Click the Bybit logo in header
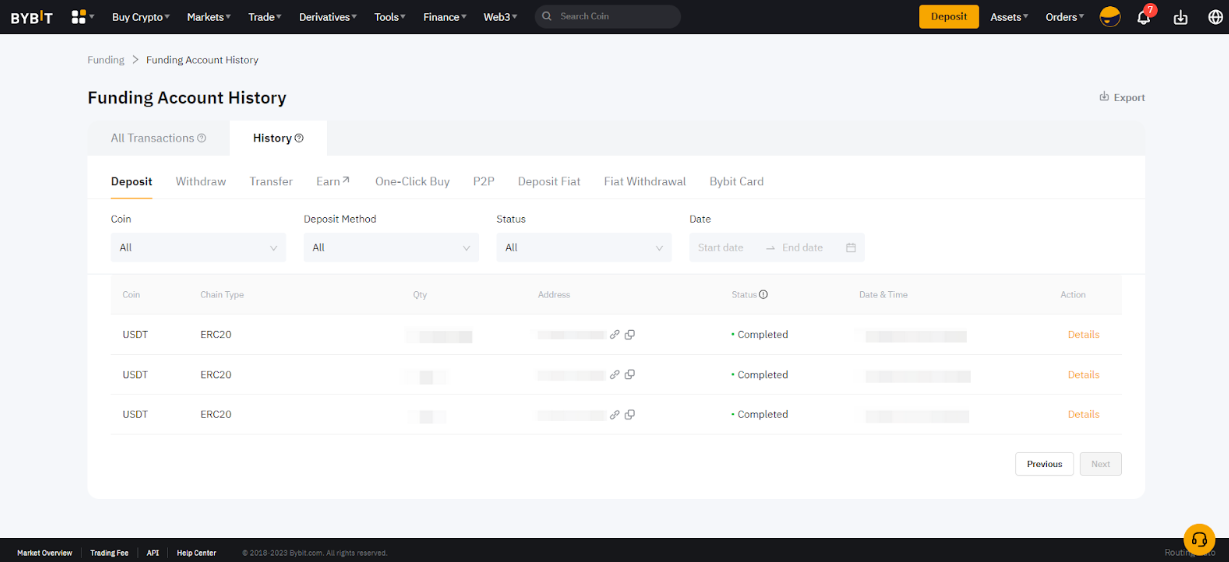This screenshot has height=562, width=1229. (31, 17)
